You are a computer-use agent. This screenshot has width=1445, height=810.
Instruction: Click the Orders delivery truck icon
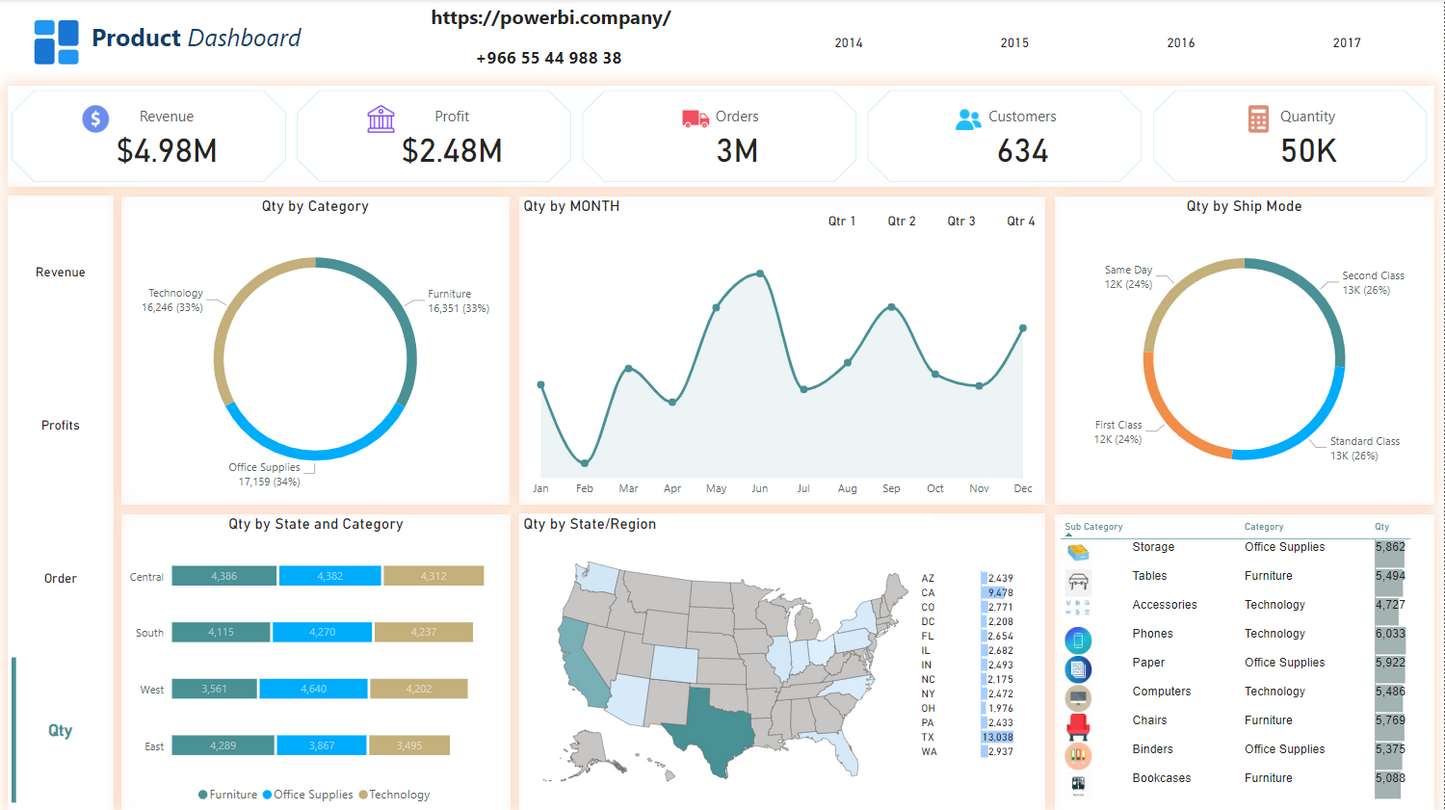pyautogui.click(x=695, y=119)
